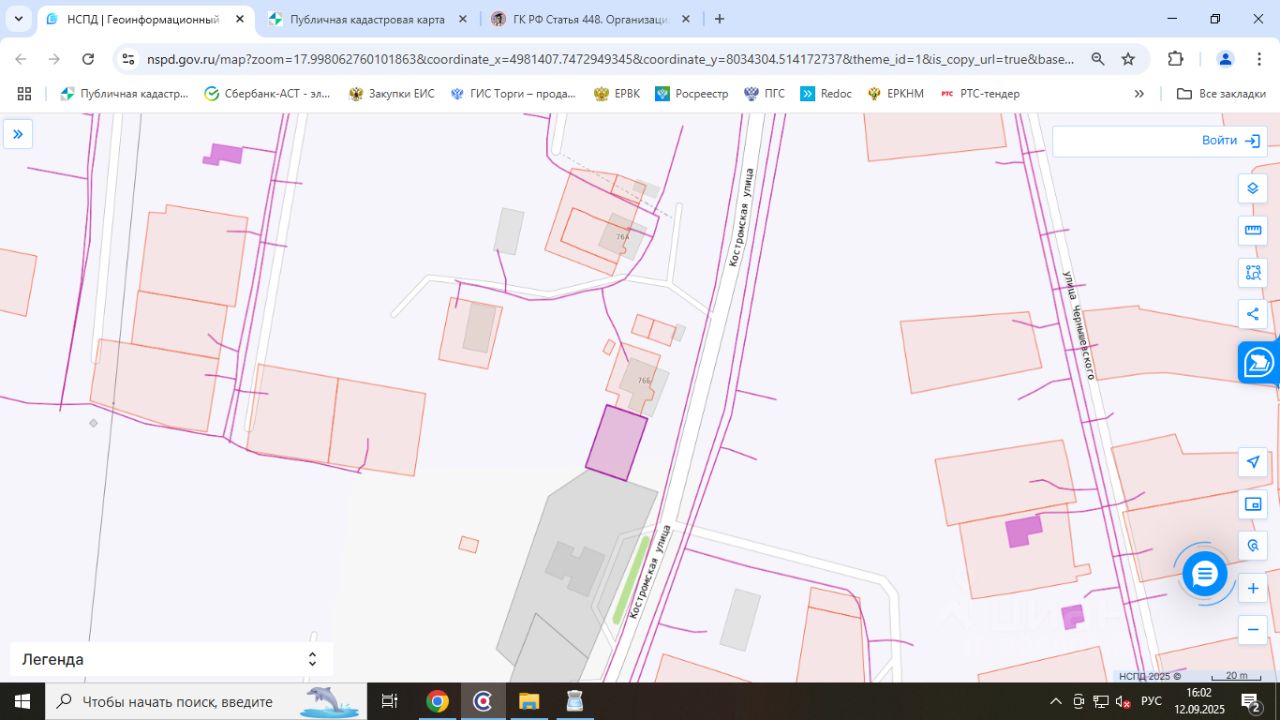Click building labeled 76А on map
Image resolution: width=1280 pixels, height=720 pixels.
point(623,237)
